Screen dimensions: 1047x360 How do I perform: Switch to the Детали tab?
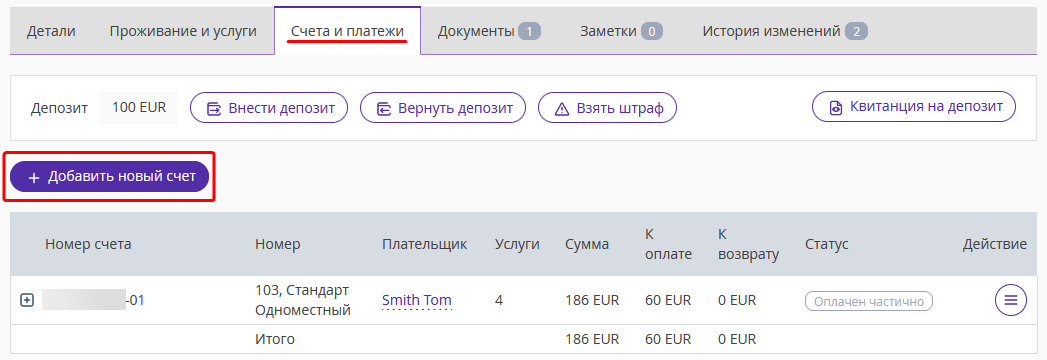click(x=51, y=31)
